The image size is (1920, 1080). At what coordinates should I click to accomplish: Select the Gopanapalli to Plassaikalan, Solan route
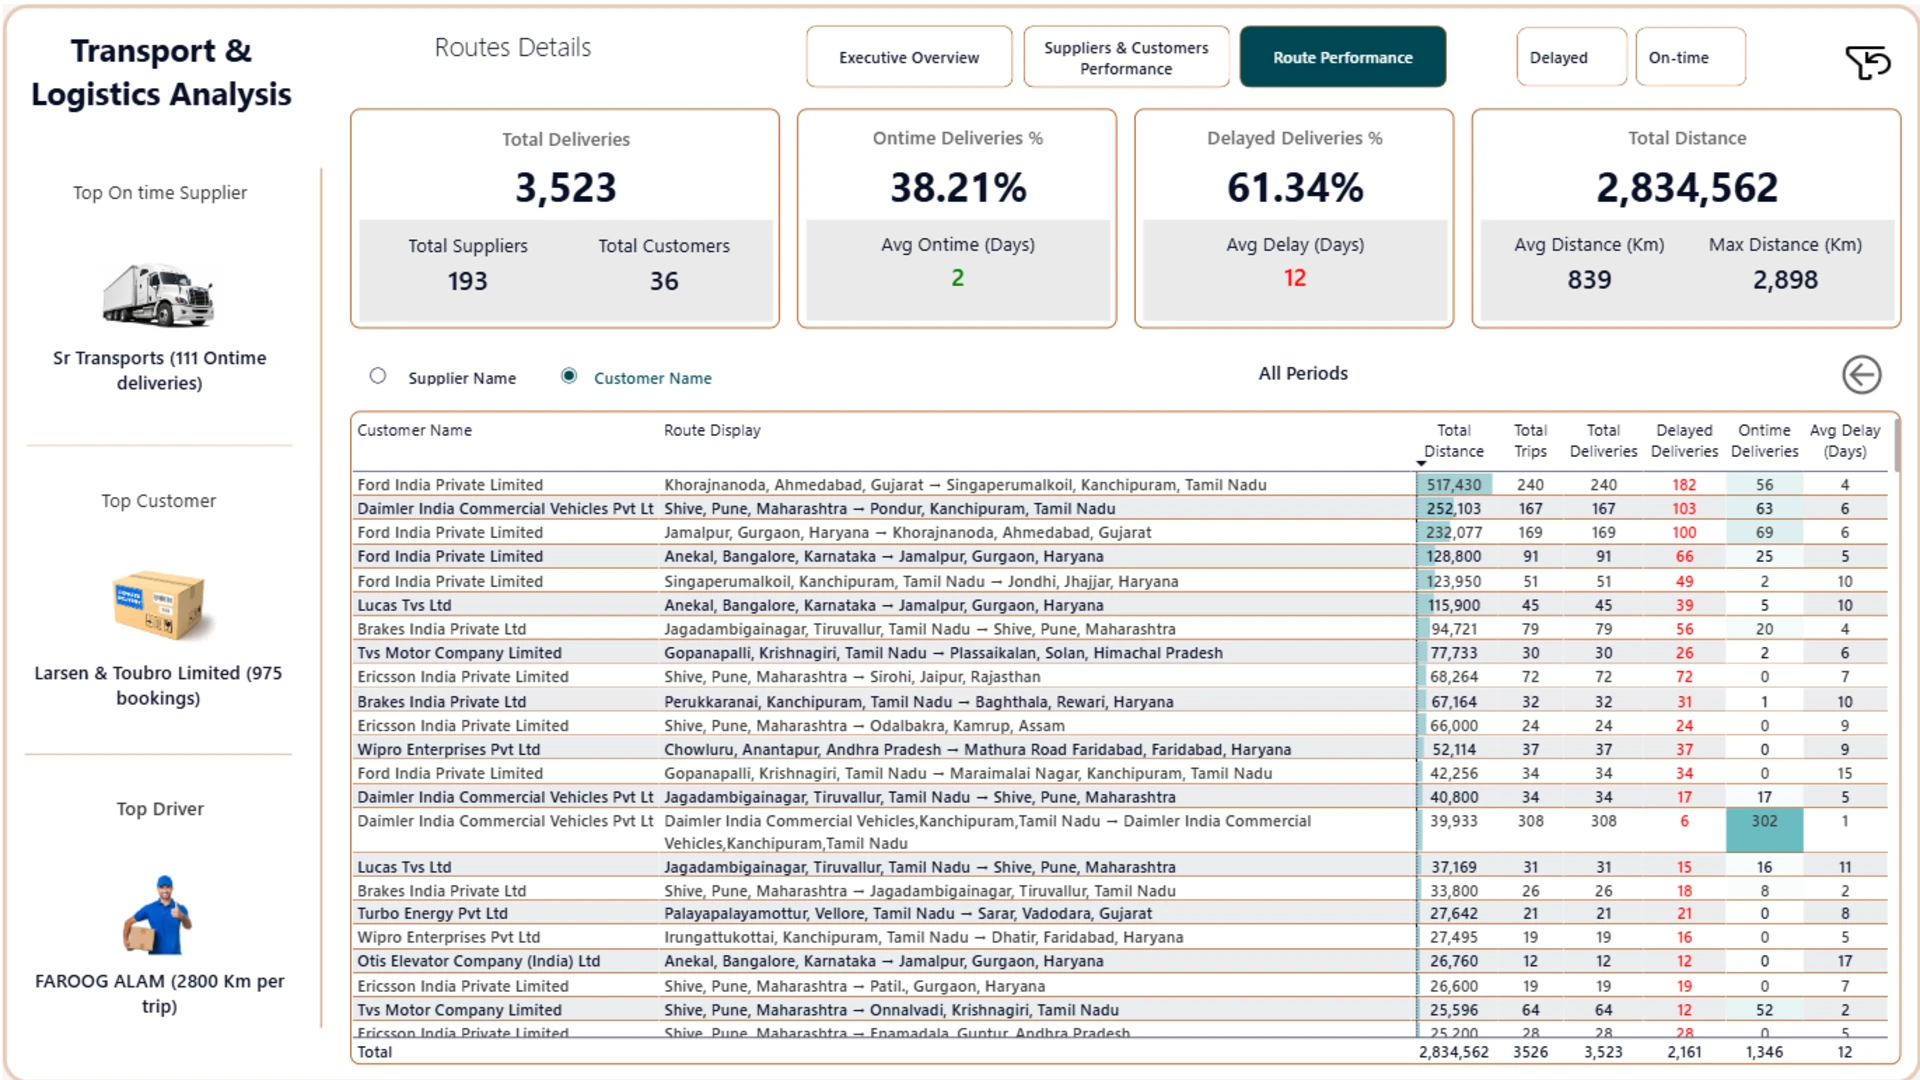click(x=1120, y=653)
